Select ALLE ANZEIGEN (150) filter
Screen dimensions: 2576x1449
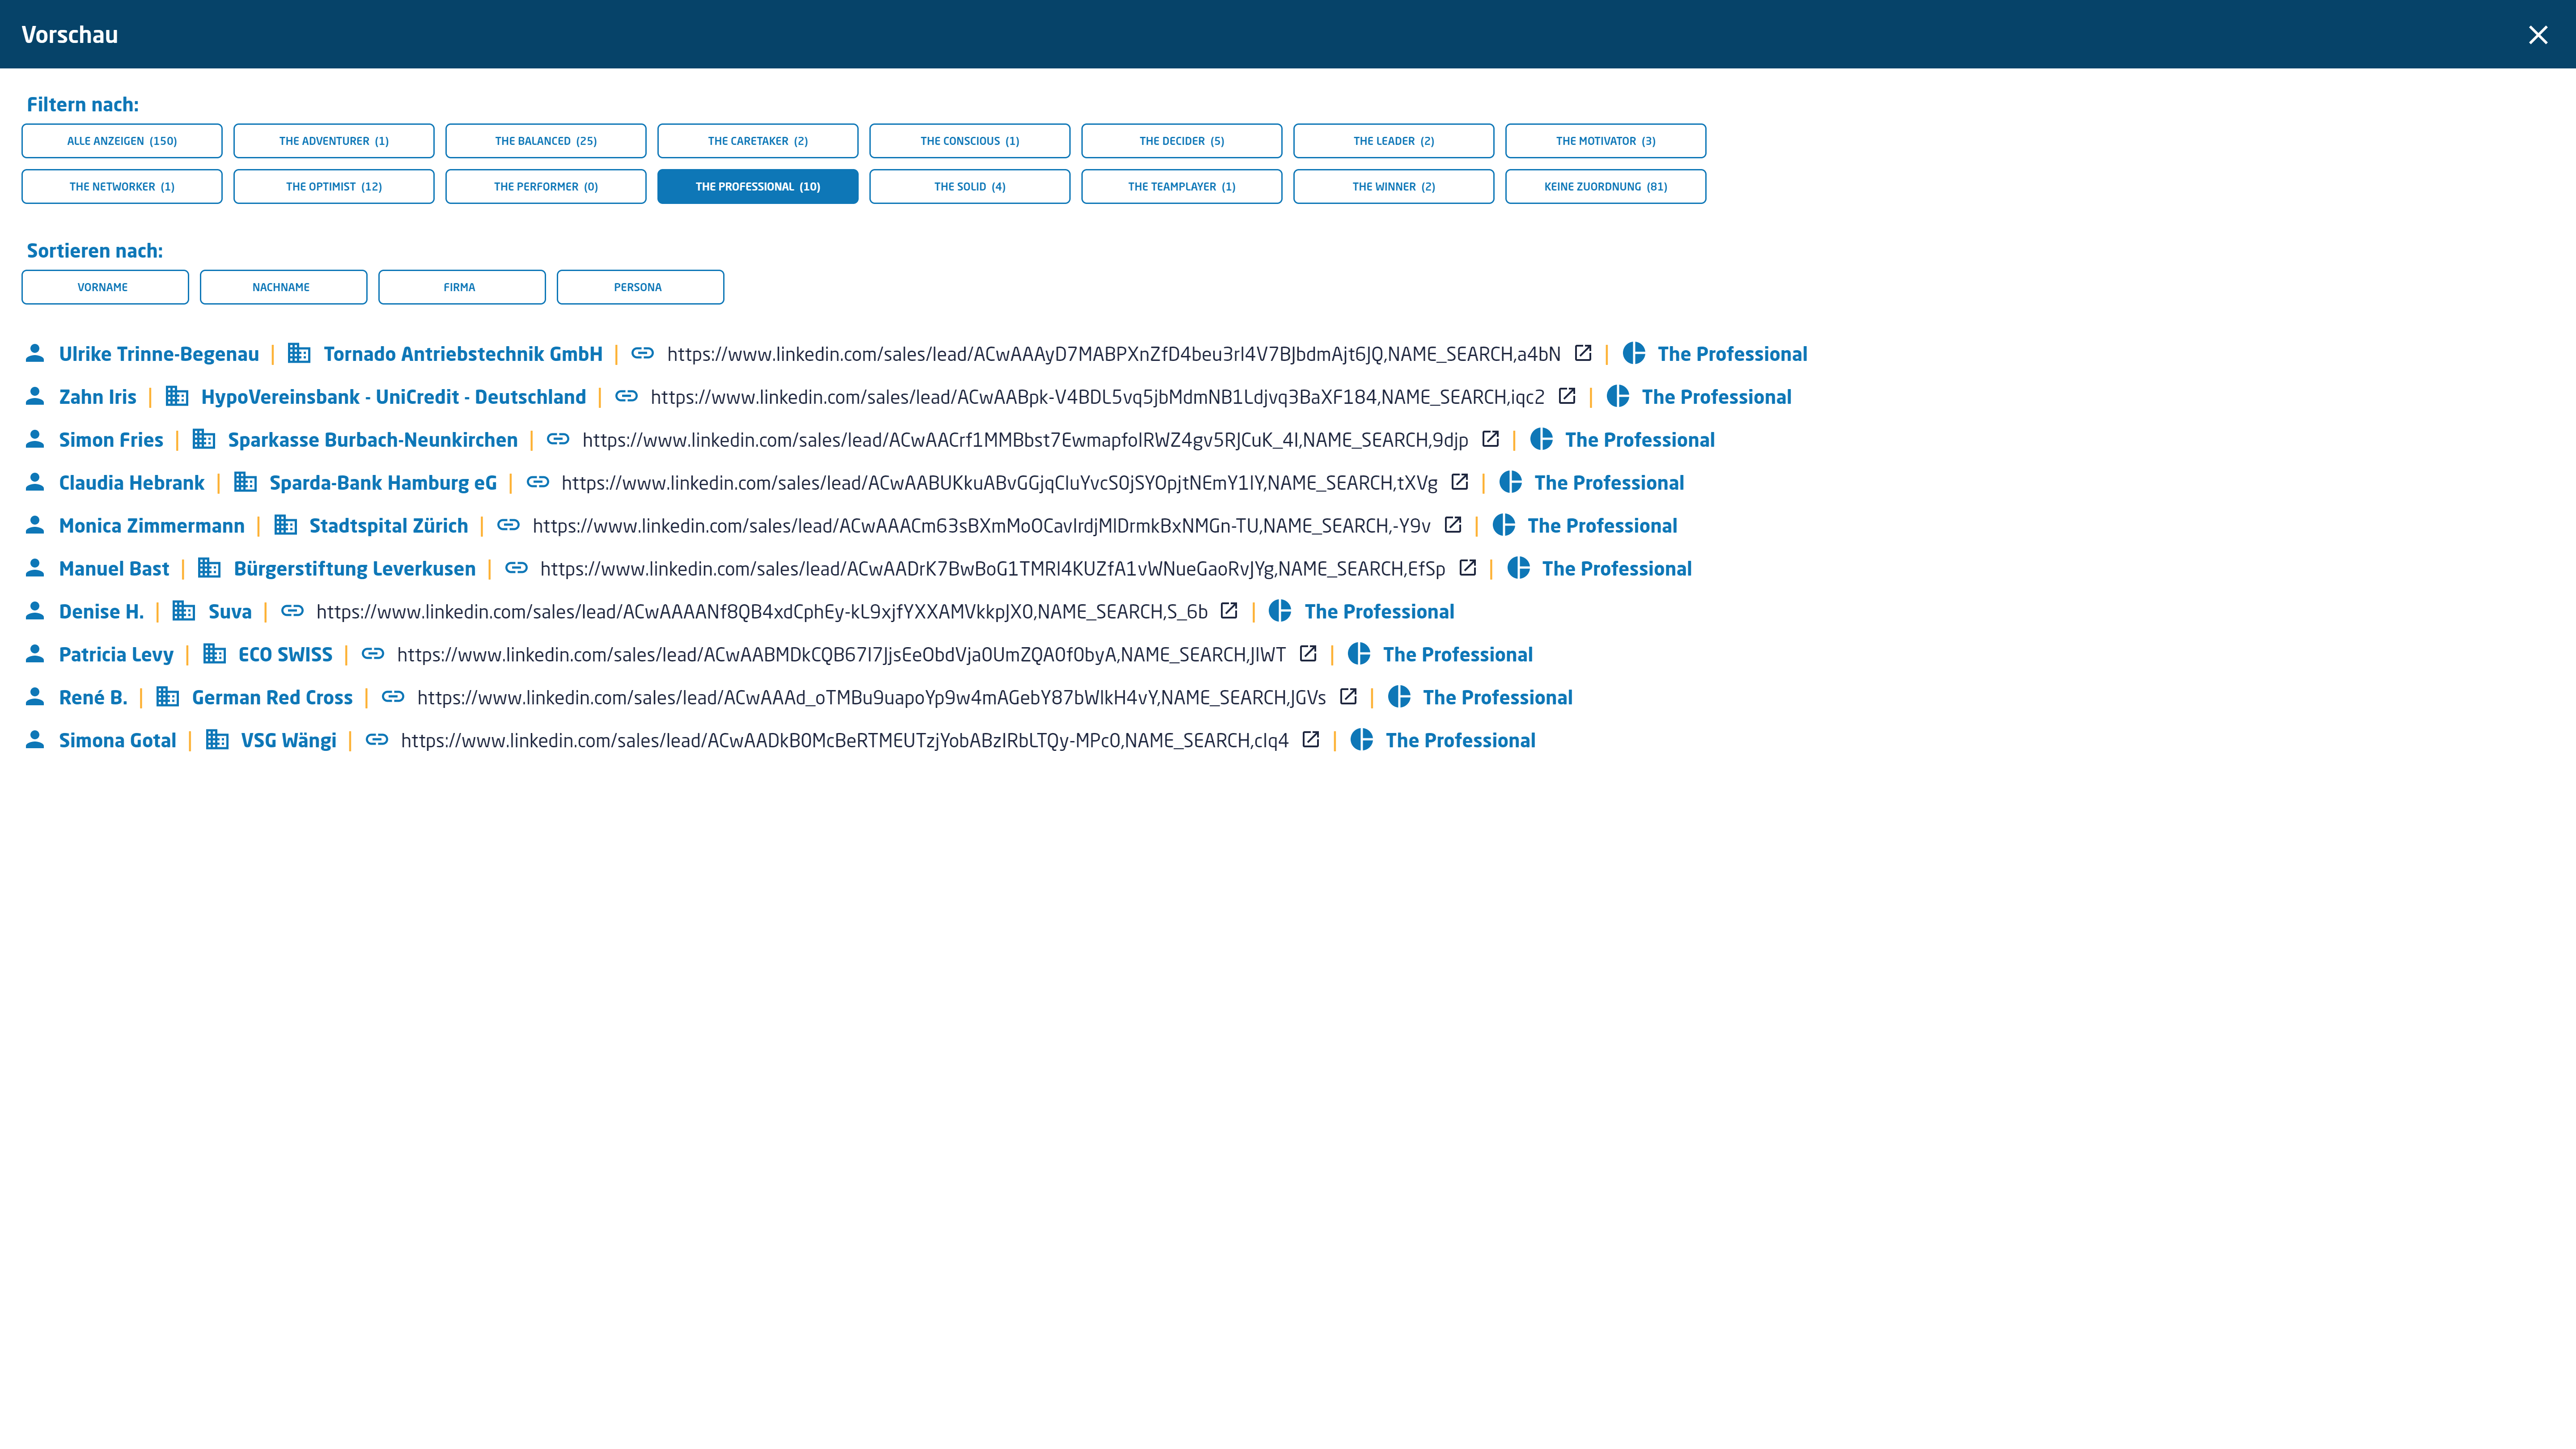(x=120, y=140)
